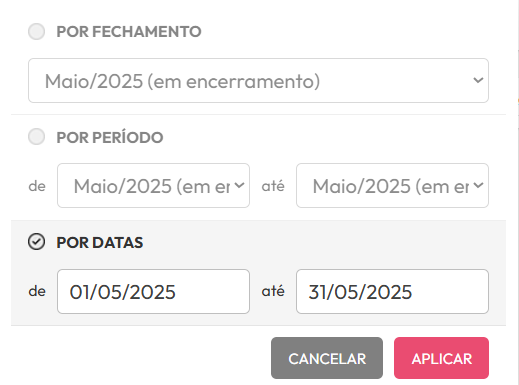Screen dimensions: 519x385
Task: Select the POR PERÍODO radio button
Action: click(x=36, y=137)
